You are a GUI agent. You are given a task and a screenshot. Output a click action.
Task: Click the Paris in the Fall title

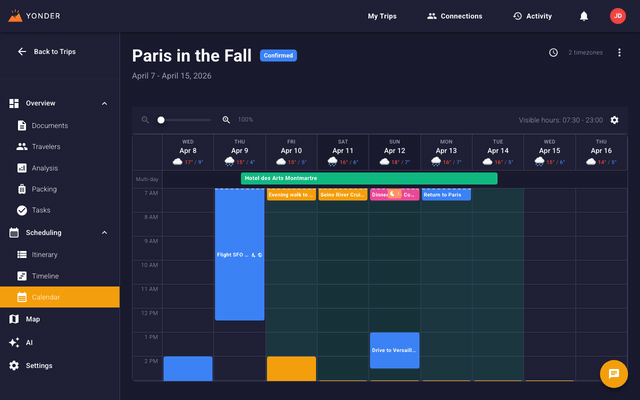tap(191, 56)
